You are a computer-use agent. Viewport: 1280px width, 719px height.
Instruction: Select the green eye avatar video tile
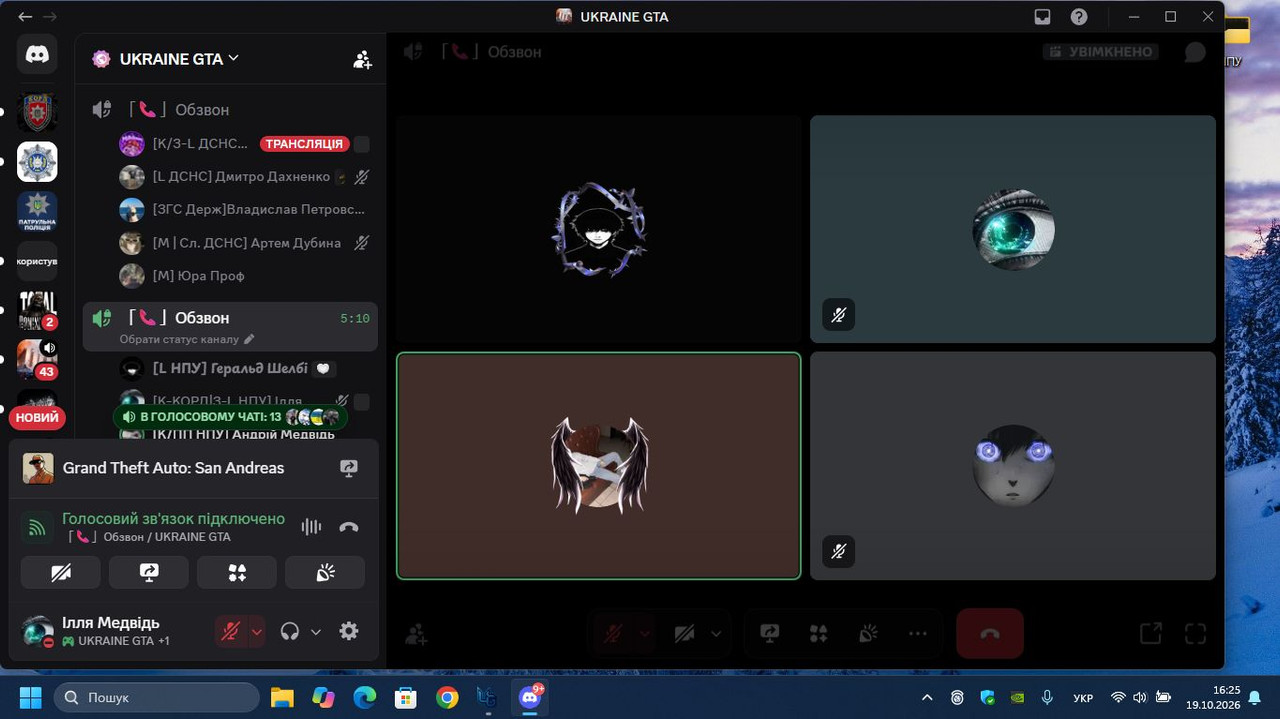point(1013,229)
